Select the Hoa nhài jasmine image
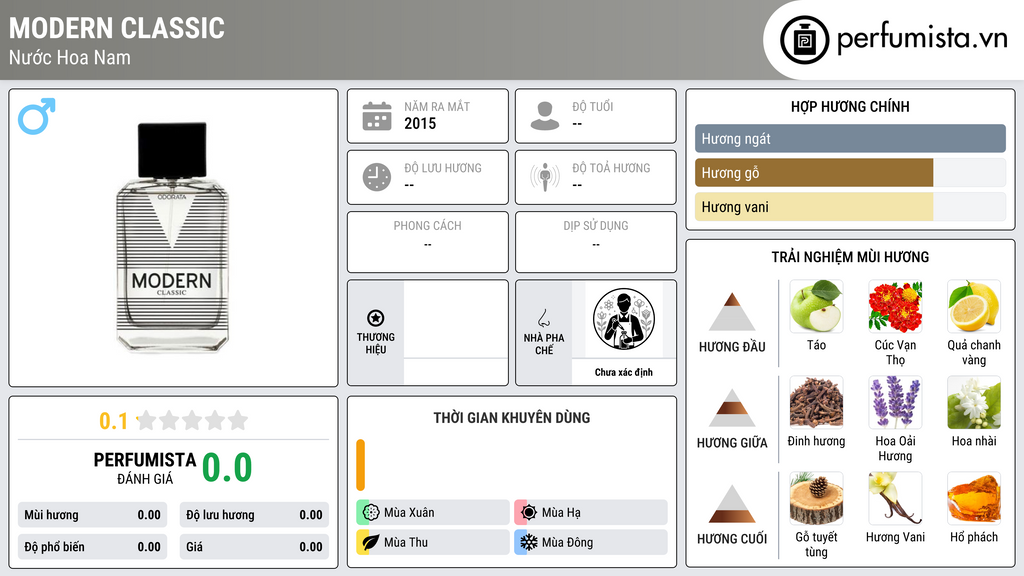The height and width of the screenshot is (576, 1024). tap(974, 402)
